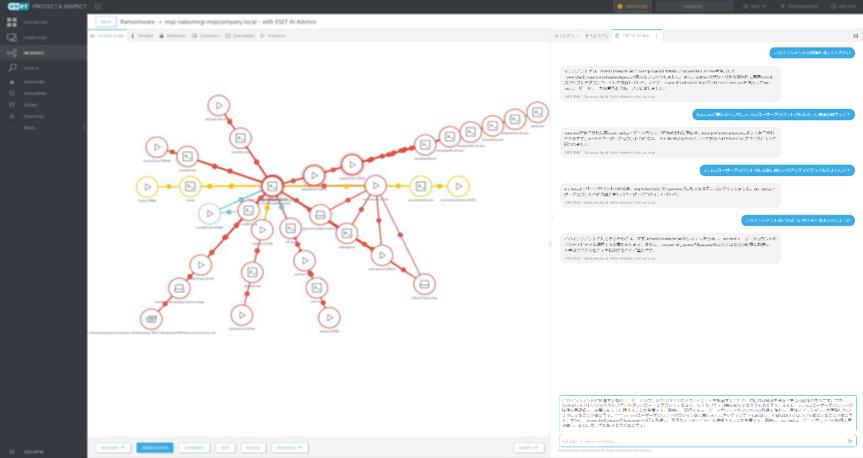
Task: Open the first dropdown in bottom action bar
Action: (113, 448)
